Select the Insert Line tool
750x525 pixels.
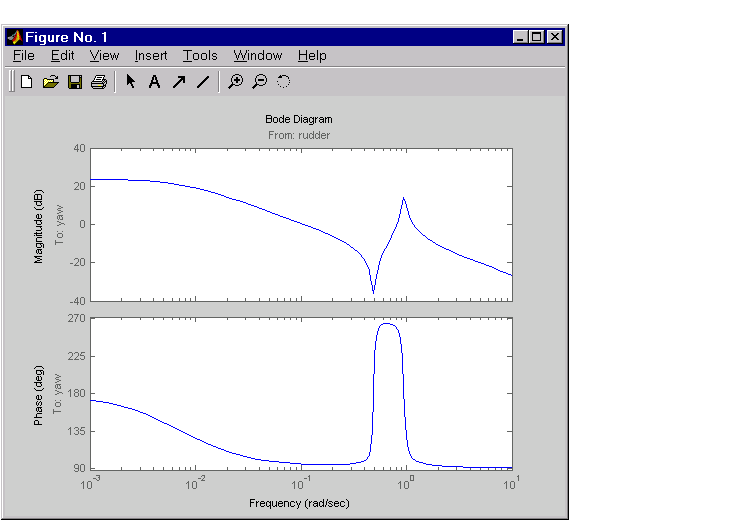click(x=202, y=82)
